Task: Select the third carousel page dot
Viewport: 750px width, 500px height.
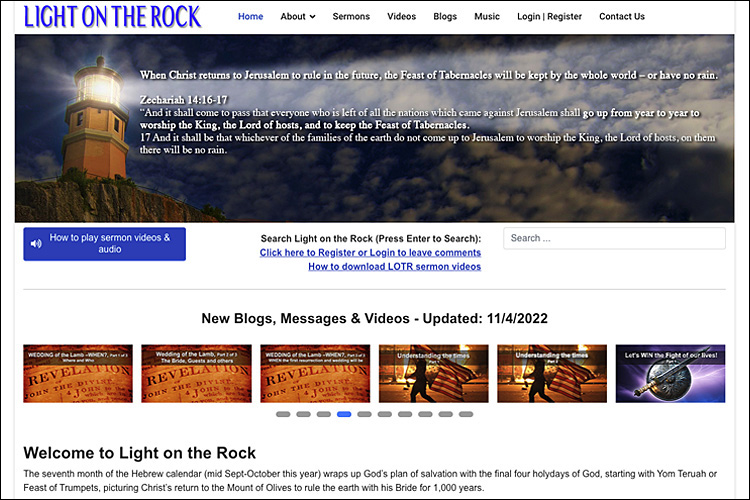Action: pyautogui.click(x=324, y=414)
